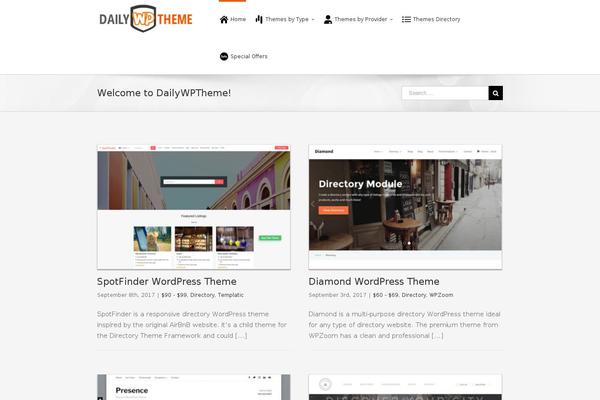The height and width of the screenshot is (400, 600).
Task: Open the SpotFinder WordPress Theme title link
Action: (166, 281)
